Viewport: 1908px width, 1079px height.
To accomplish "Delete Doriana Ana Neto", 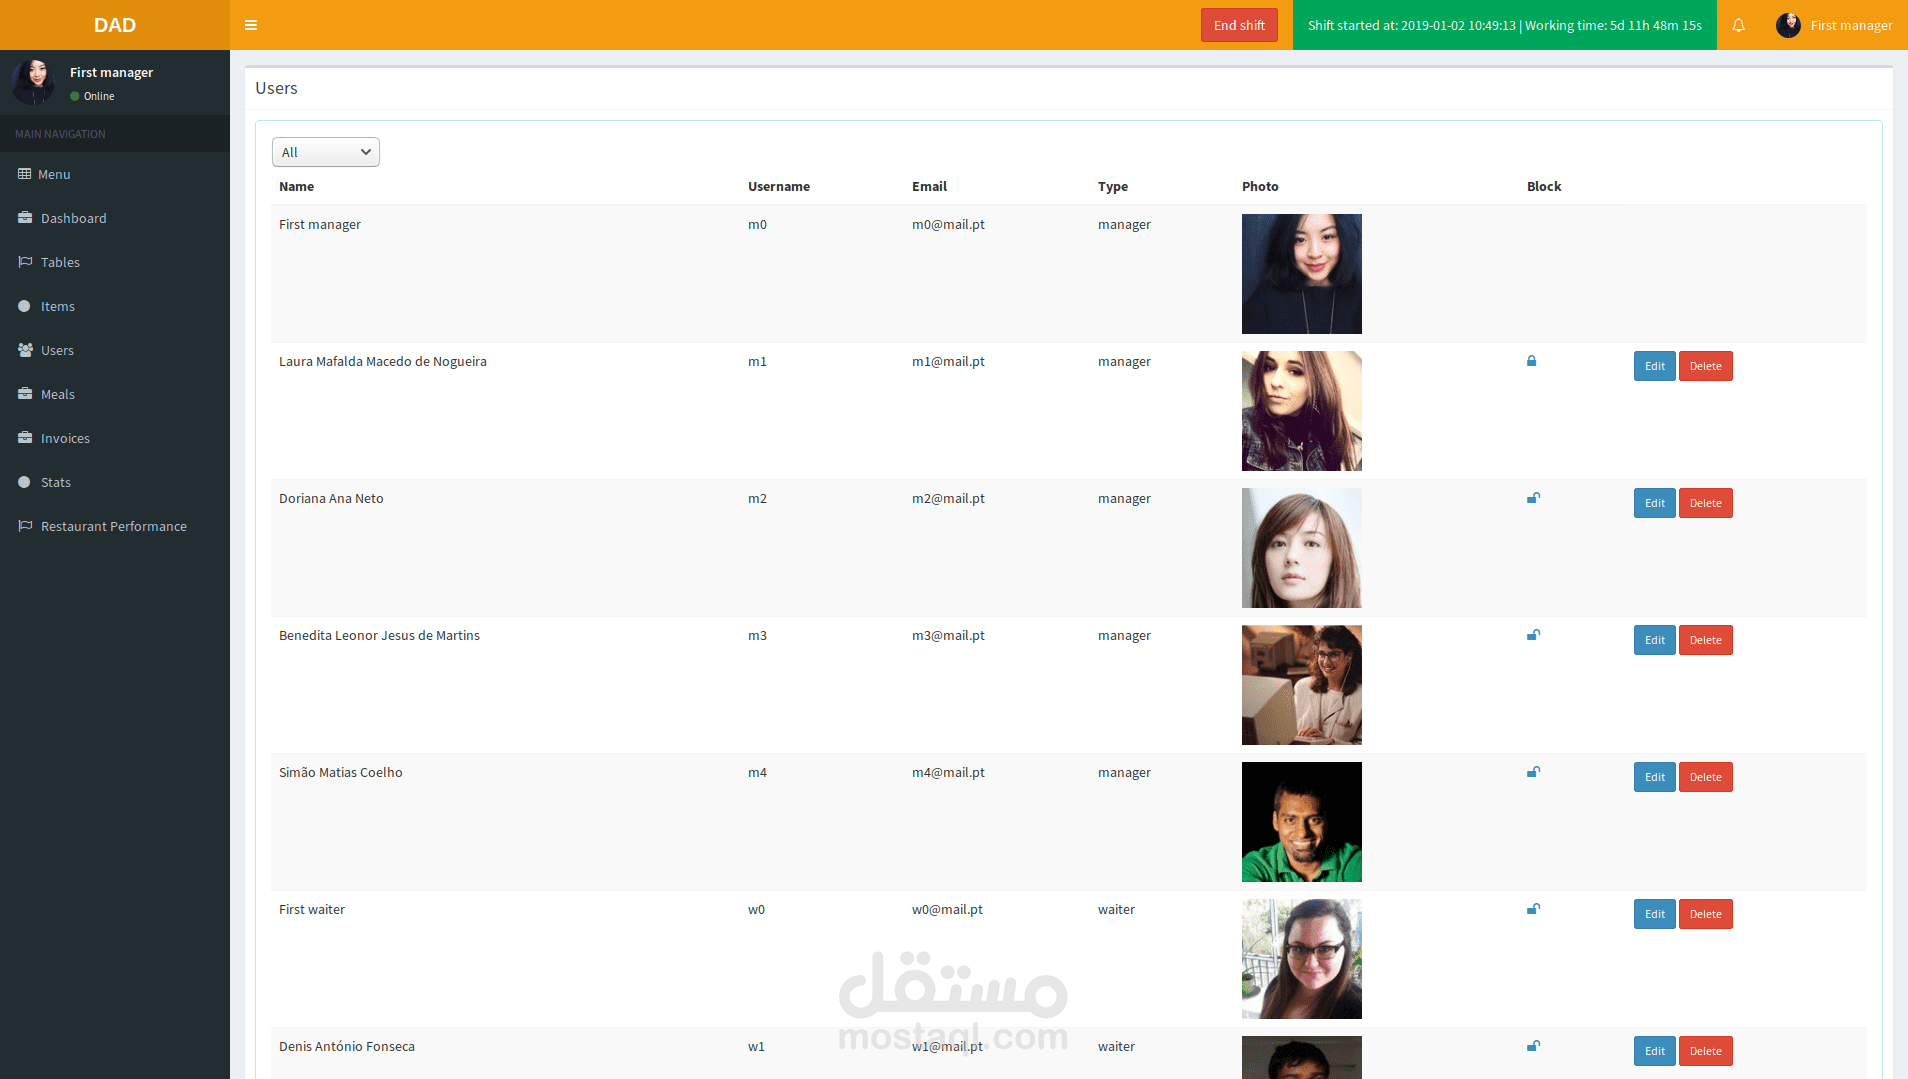I will click(x=1705, y=503).
